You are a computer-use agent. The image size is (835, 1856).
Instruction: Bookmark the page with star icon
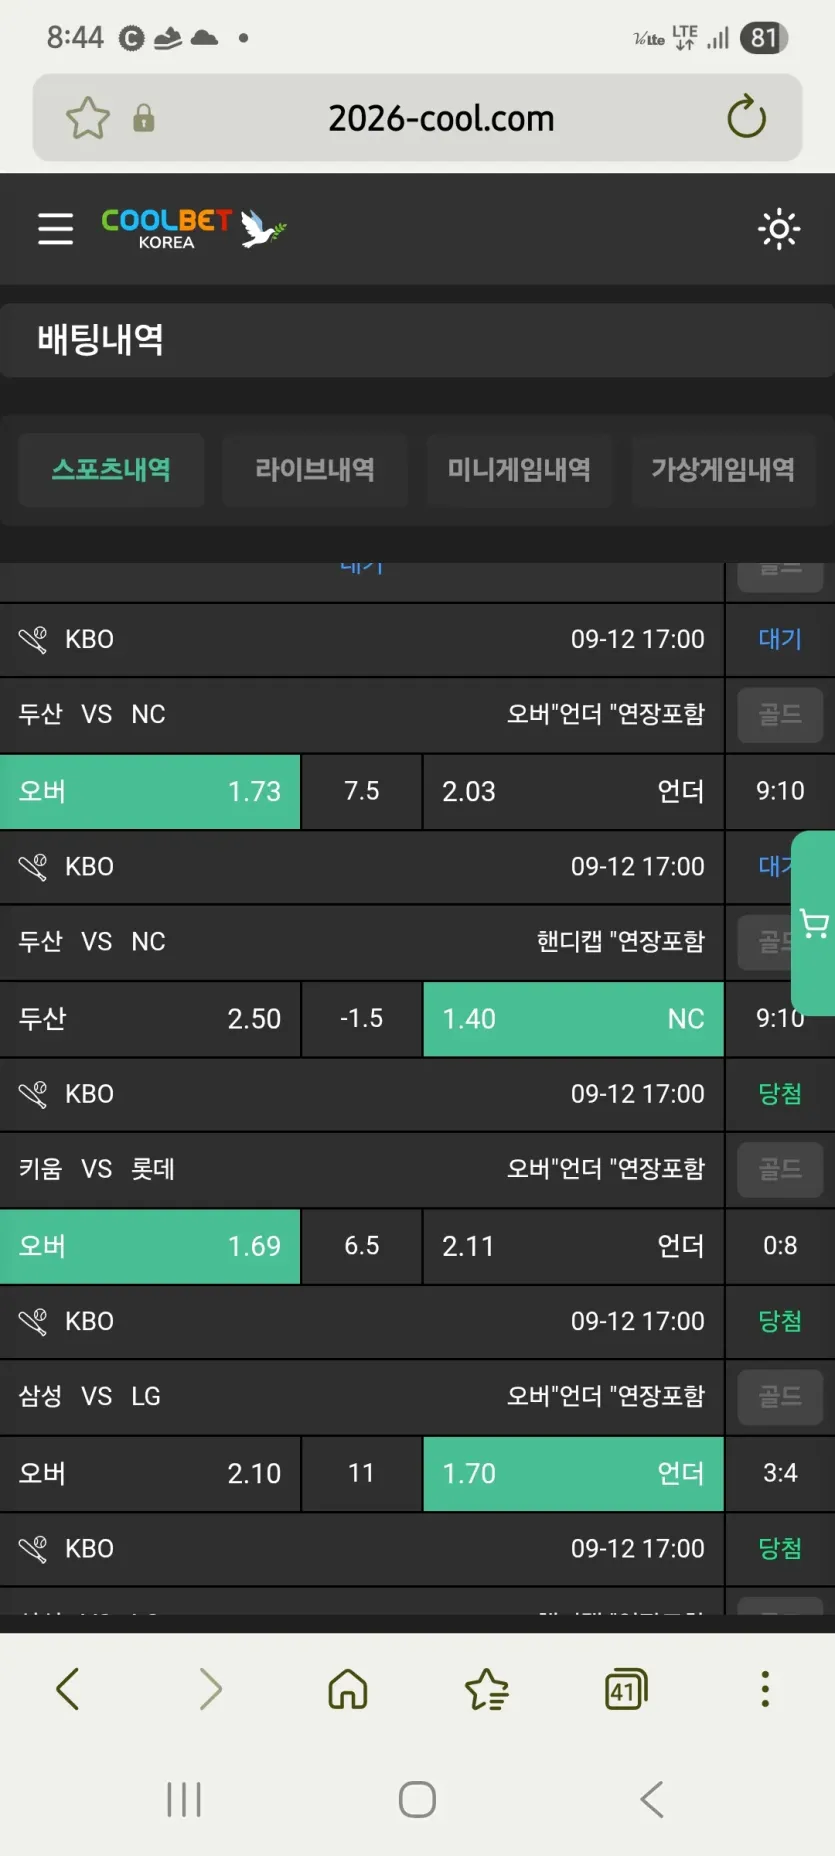(88, 118)
